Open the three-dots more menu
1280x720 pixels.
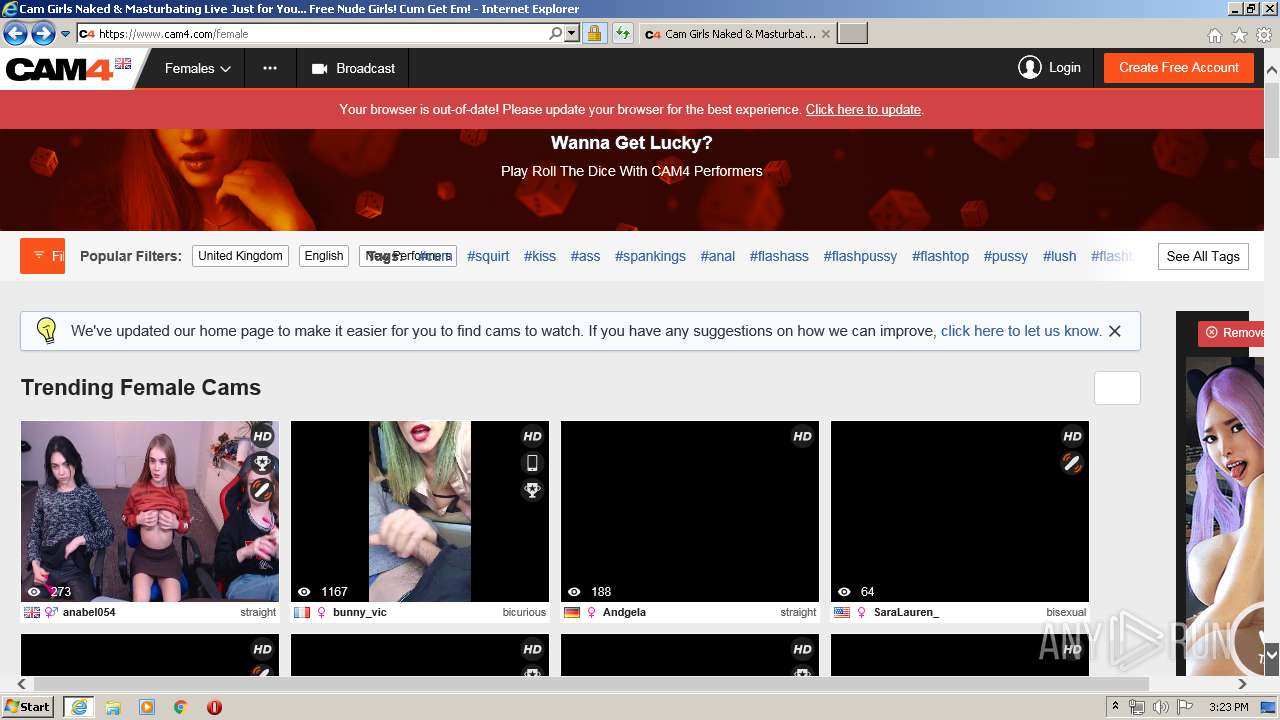click(x=270, y=69)
